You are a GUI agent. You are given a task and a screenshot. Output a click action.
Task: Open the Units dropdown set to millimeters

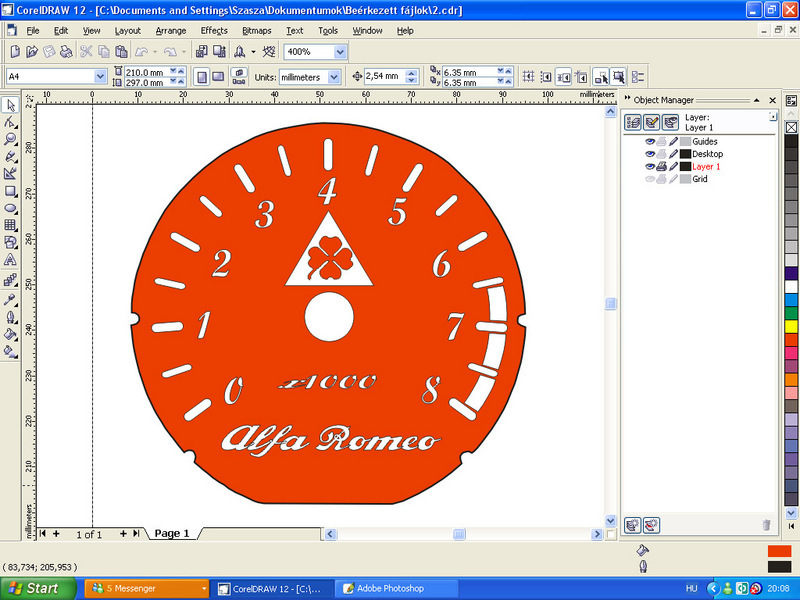click(x=334, y=77)
